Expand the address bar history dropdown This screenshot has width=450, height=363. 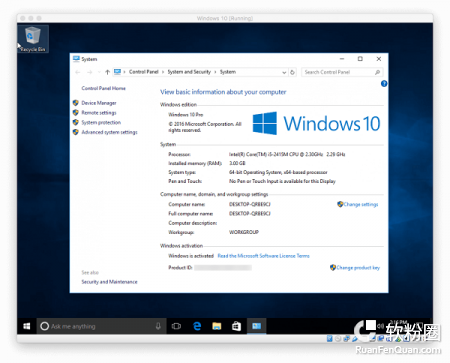[x=284, y=72]
